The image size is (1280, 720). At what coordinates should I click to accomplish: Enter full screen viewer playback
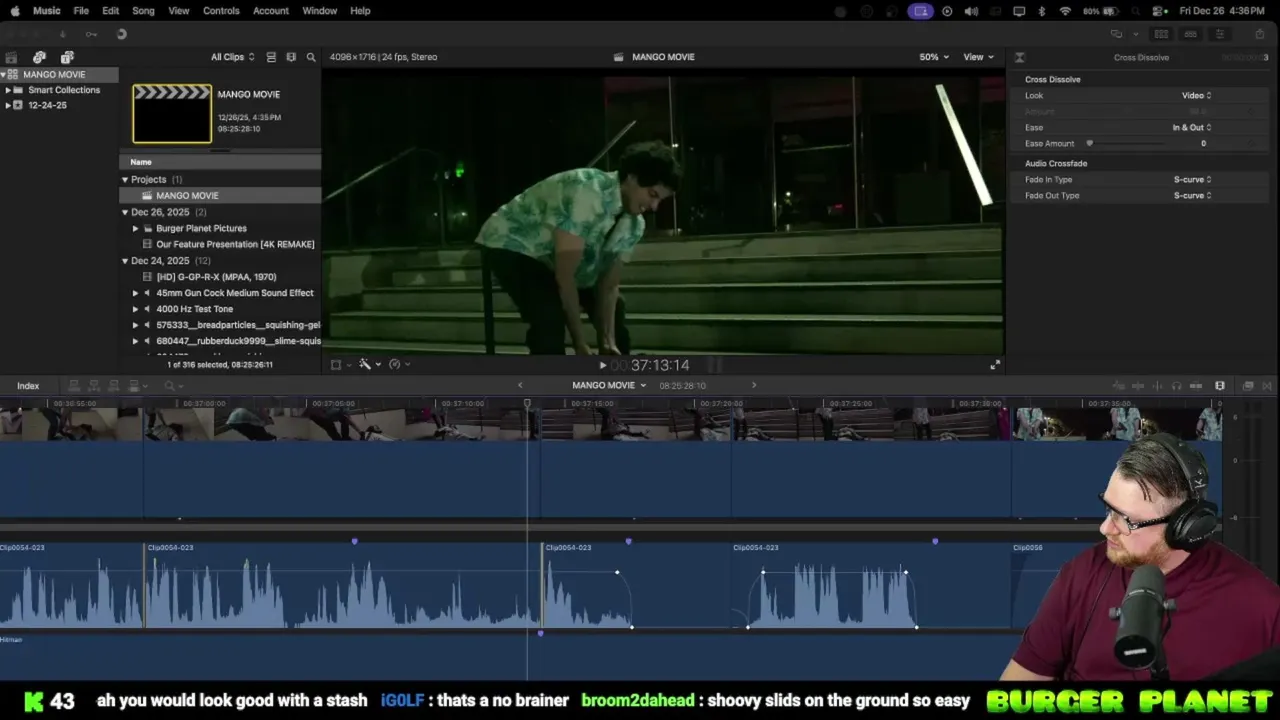click(x=994, y=365)
